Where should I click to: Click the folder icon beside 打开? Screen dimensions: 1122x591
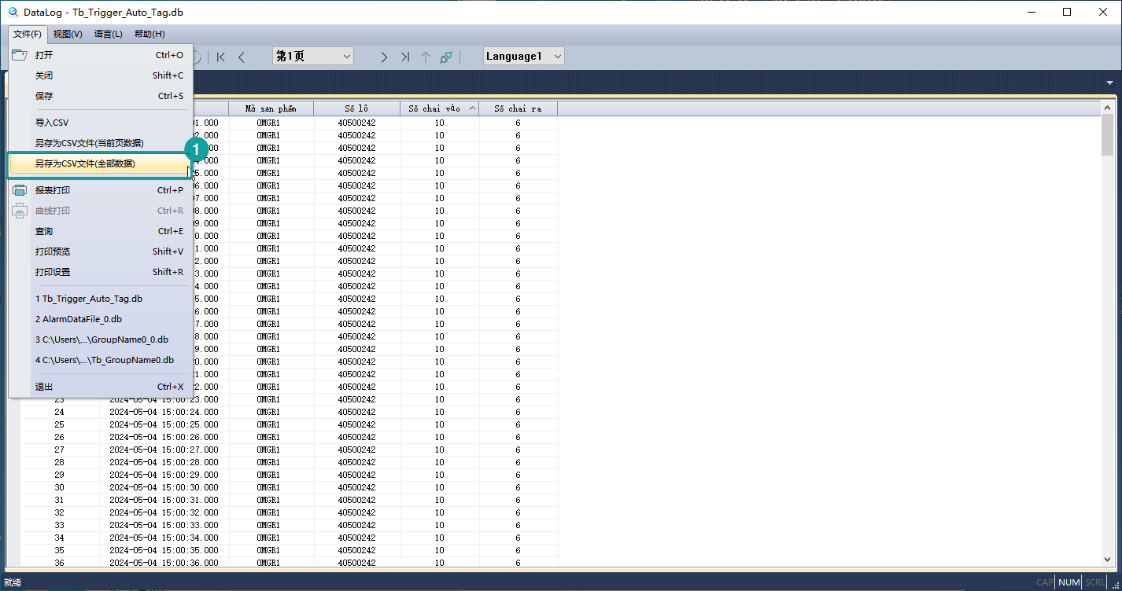(19, 55)
